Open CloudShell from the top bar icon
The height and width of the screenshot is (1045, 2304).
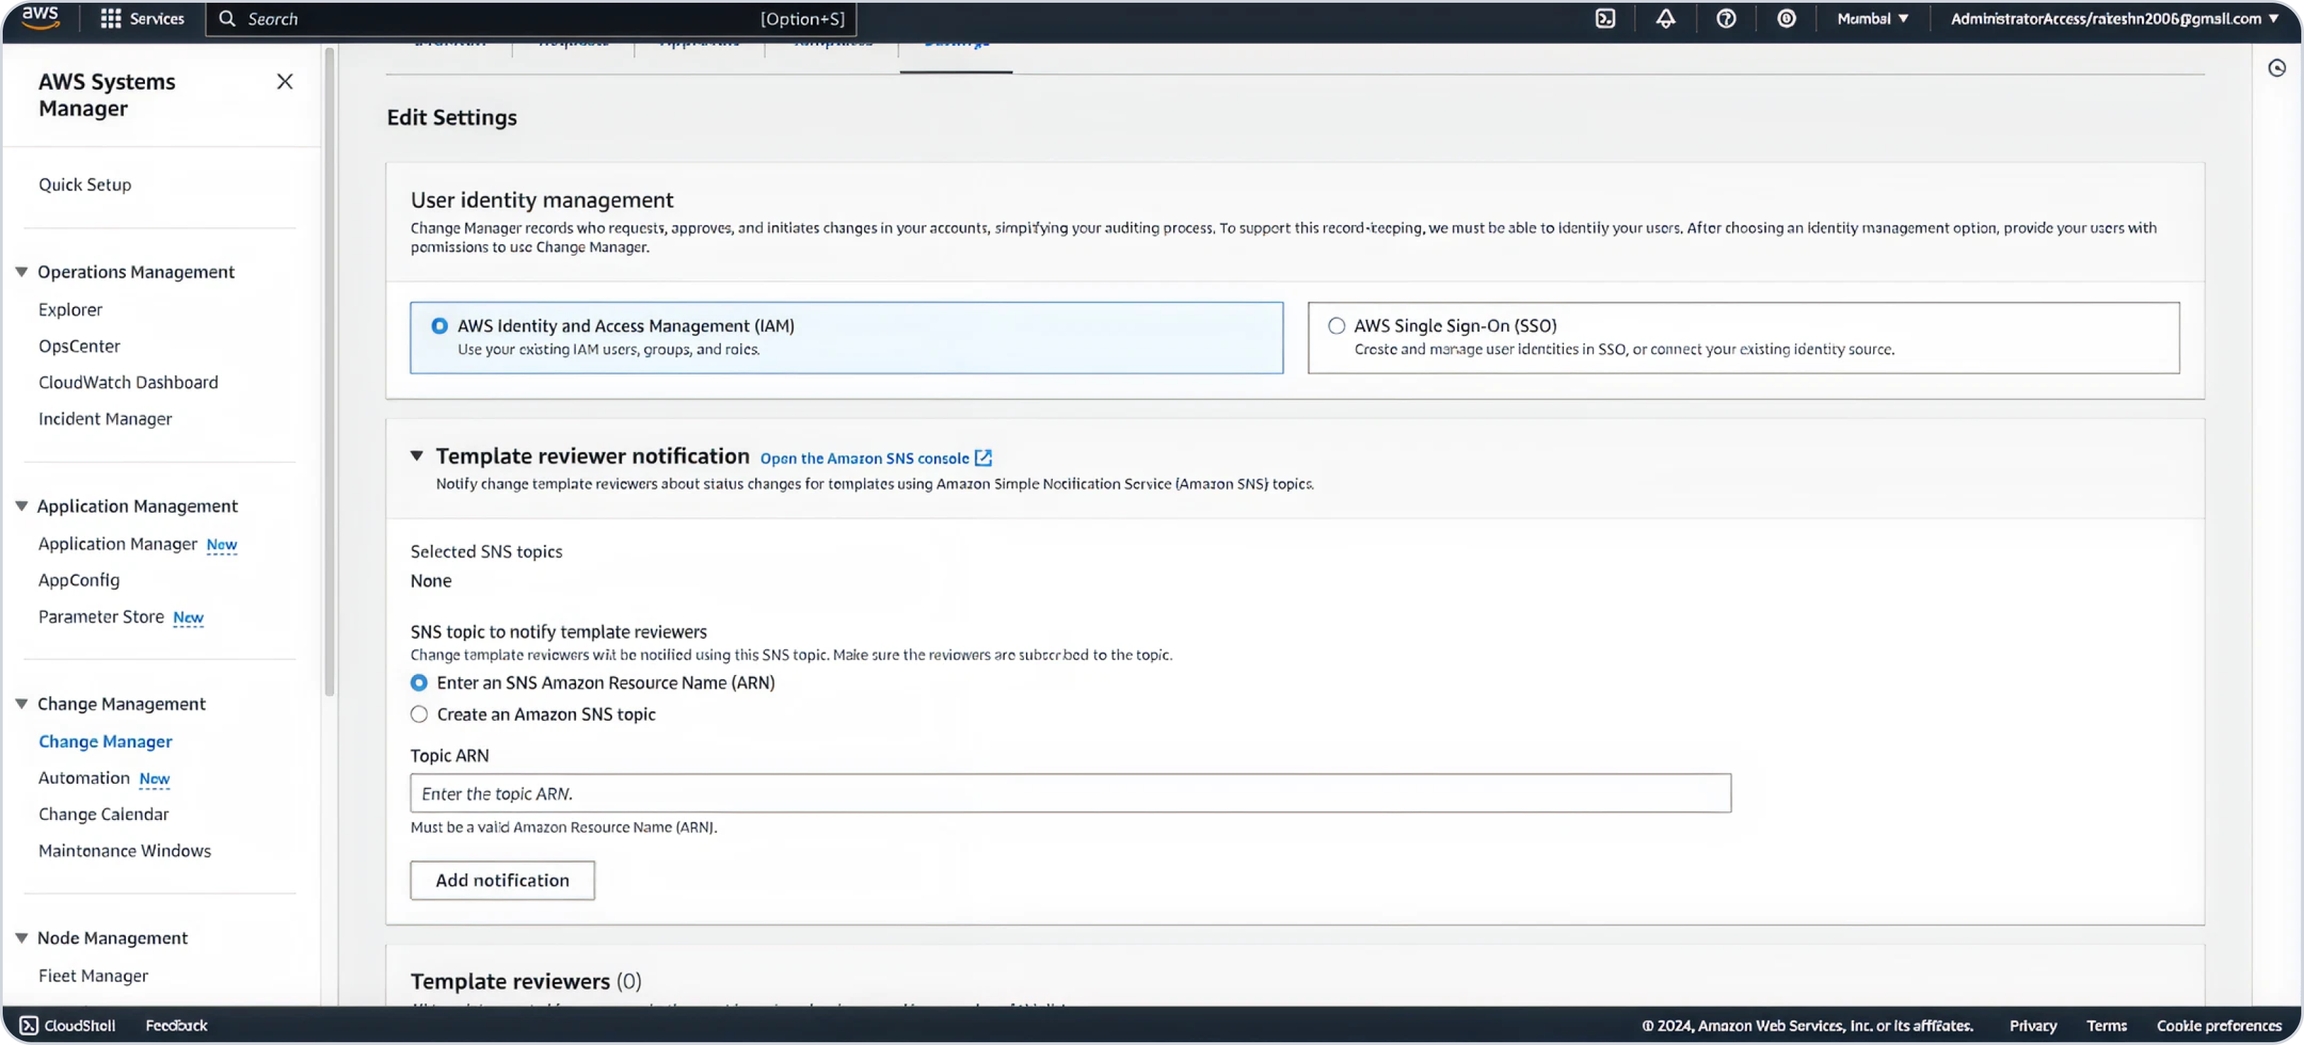pos(1605,18)
